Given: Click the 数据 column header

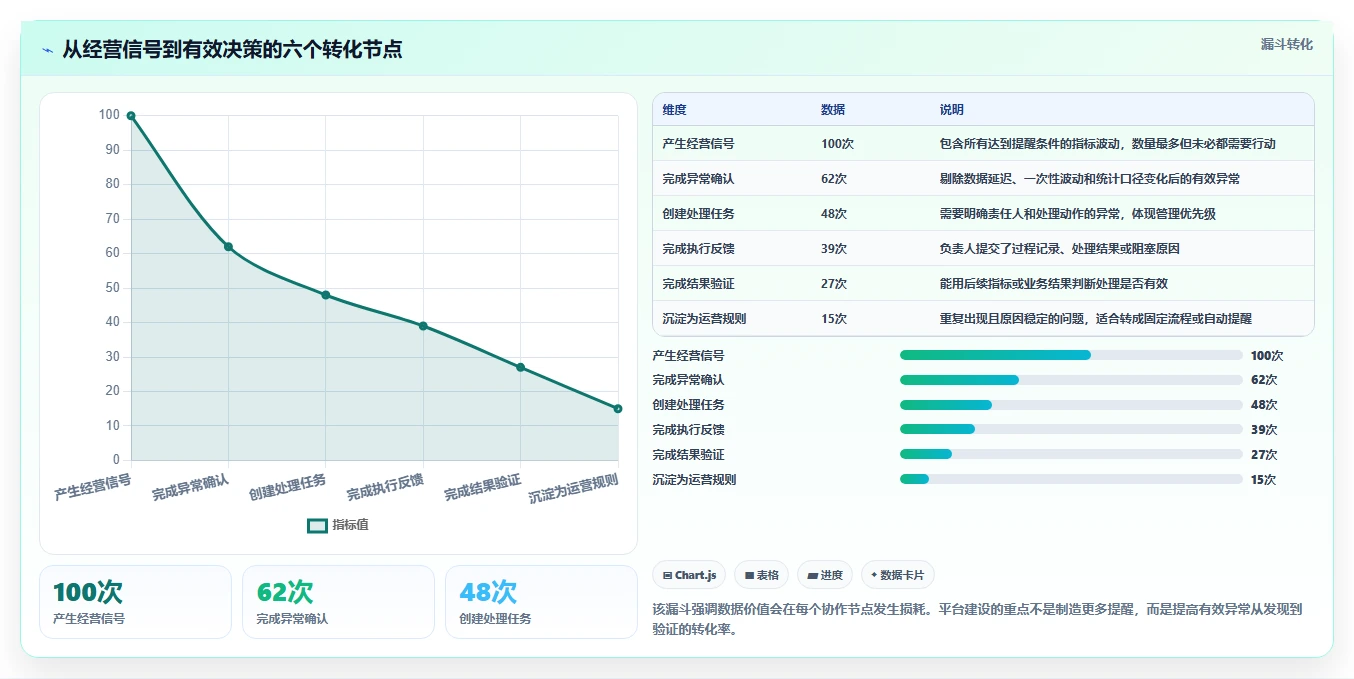Looking at the screenshot, I should [833, 110].
